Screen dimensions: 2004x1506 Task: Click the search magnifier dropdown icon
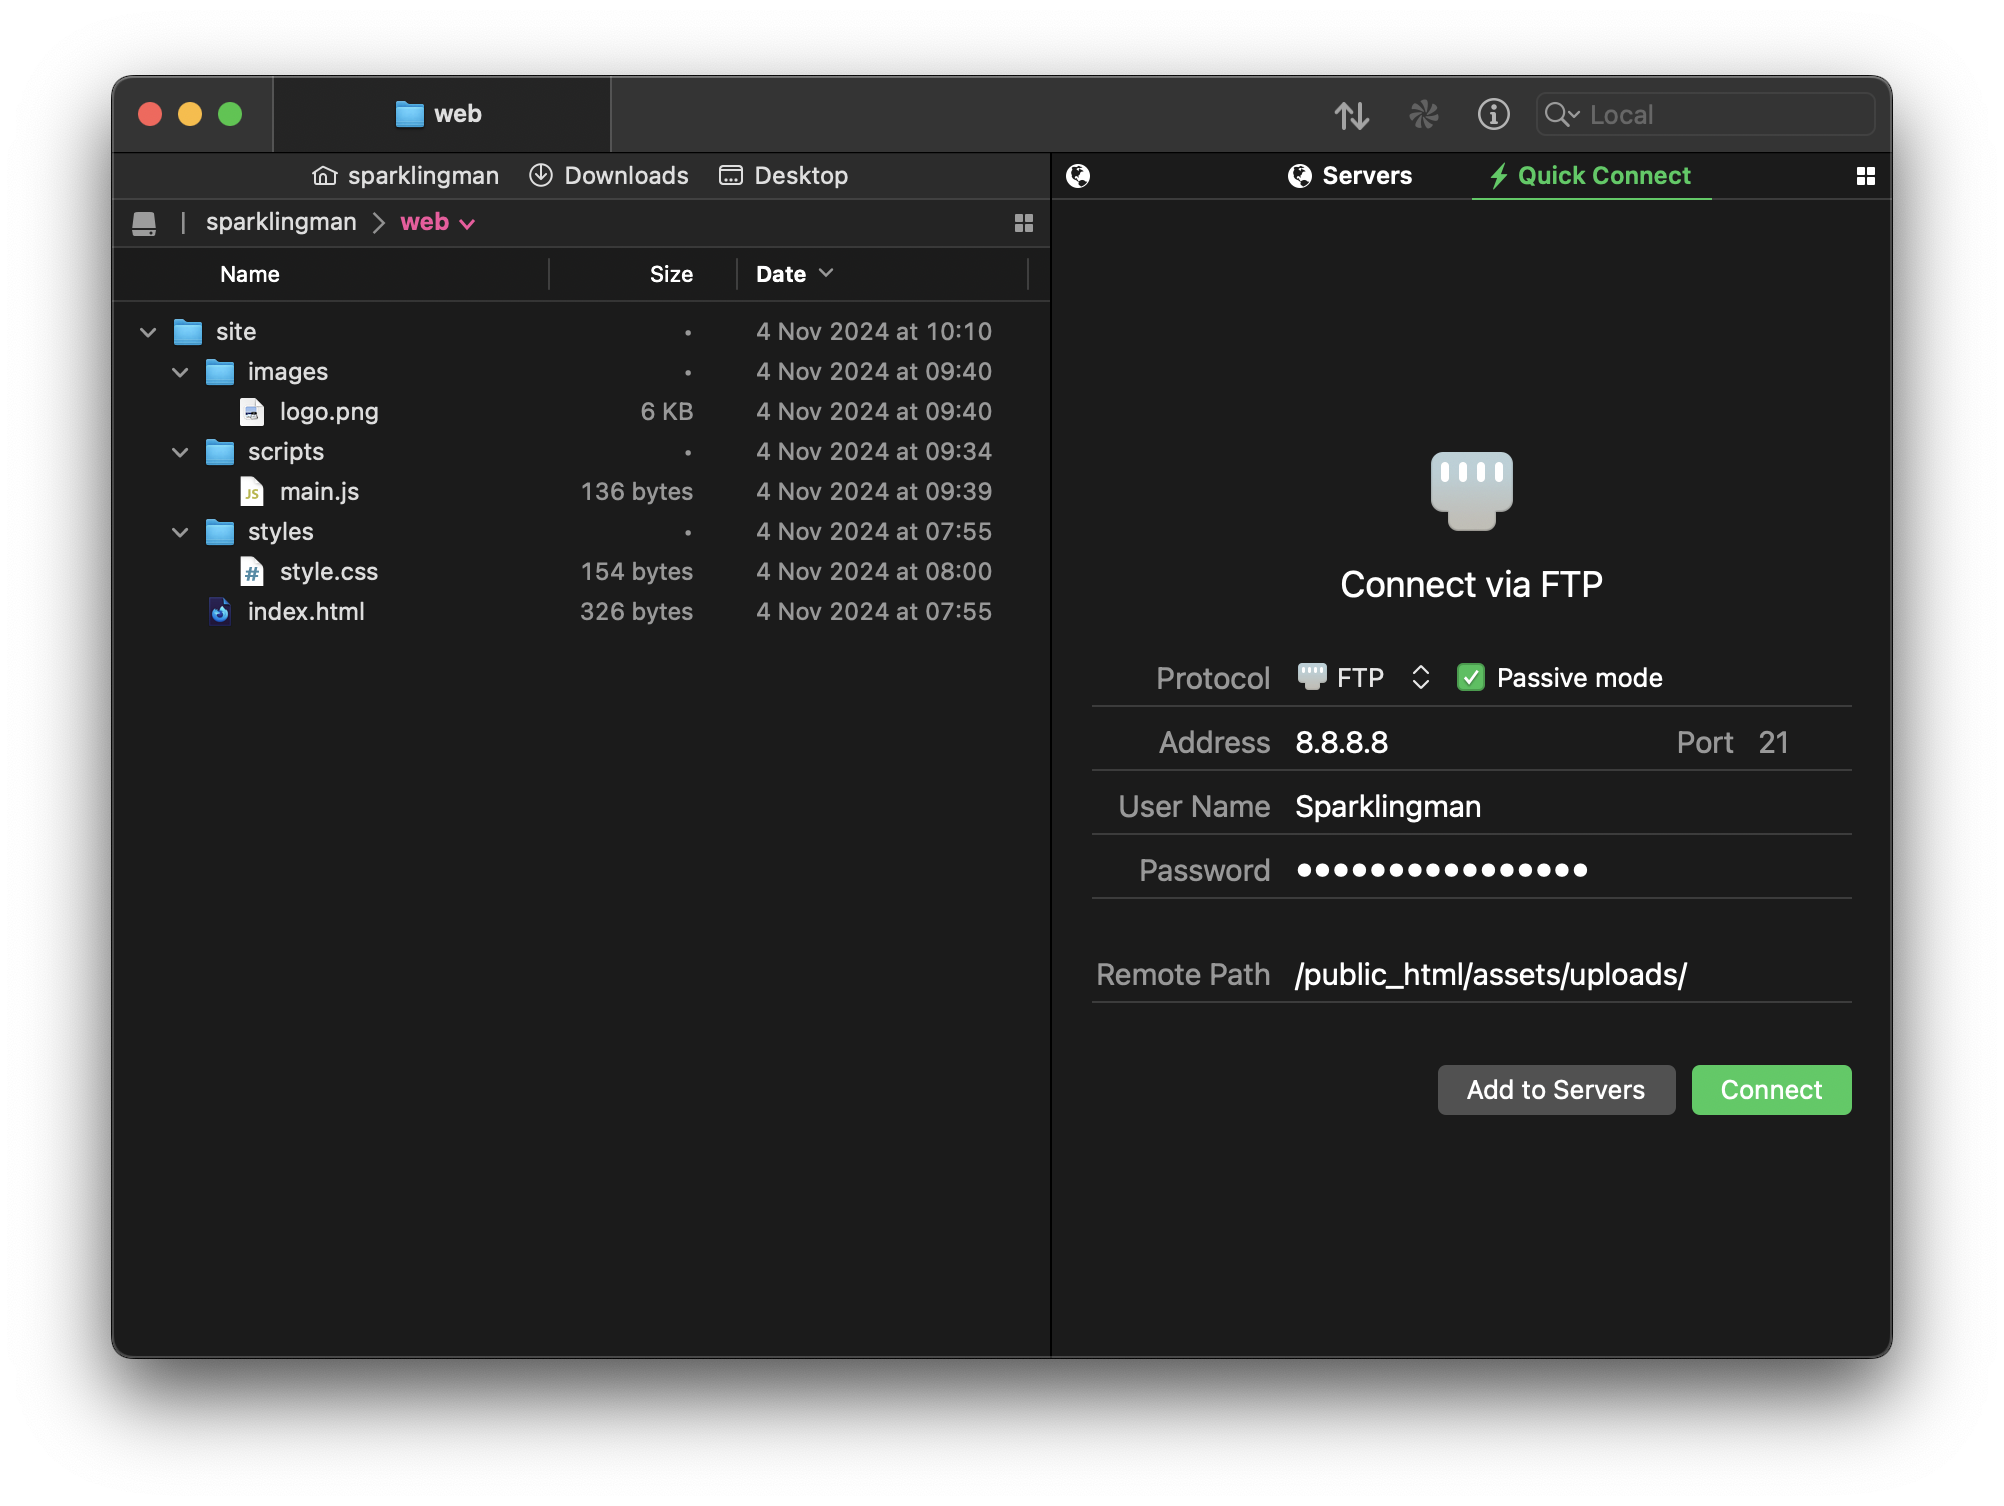coord(1561,115)
